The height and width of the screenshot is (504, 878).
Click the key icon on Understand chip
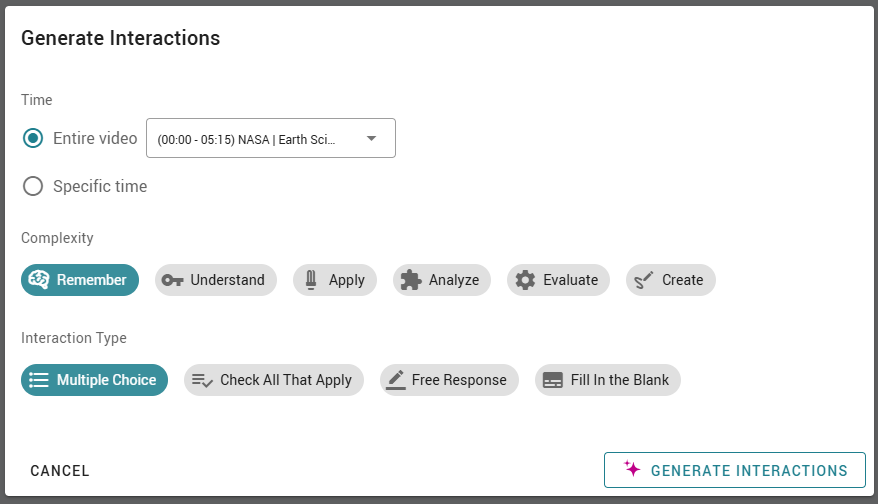pos(172,280)
